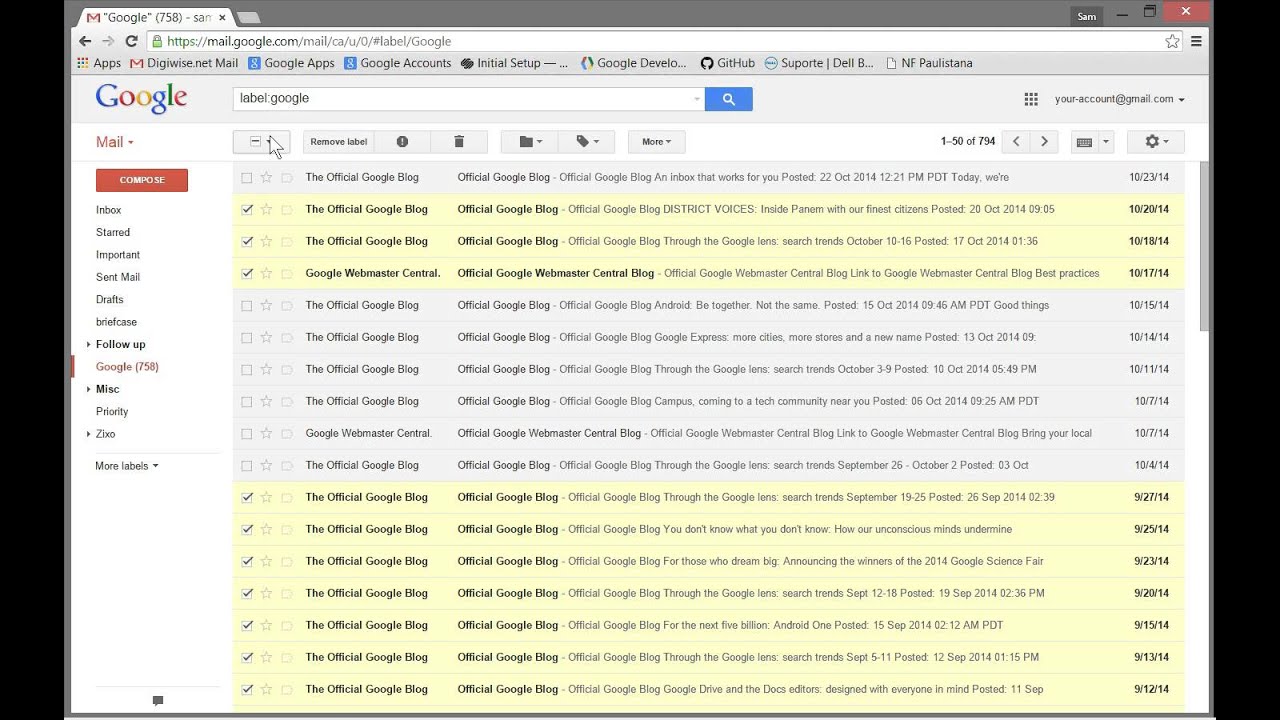Go to newer messages arrow
Screen dimensions: 1280x720
click(x=1016, y=142)
